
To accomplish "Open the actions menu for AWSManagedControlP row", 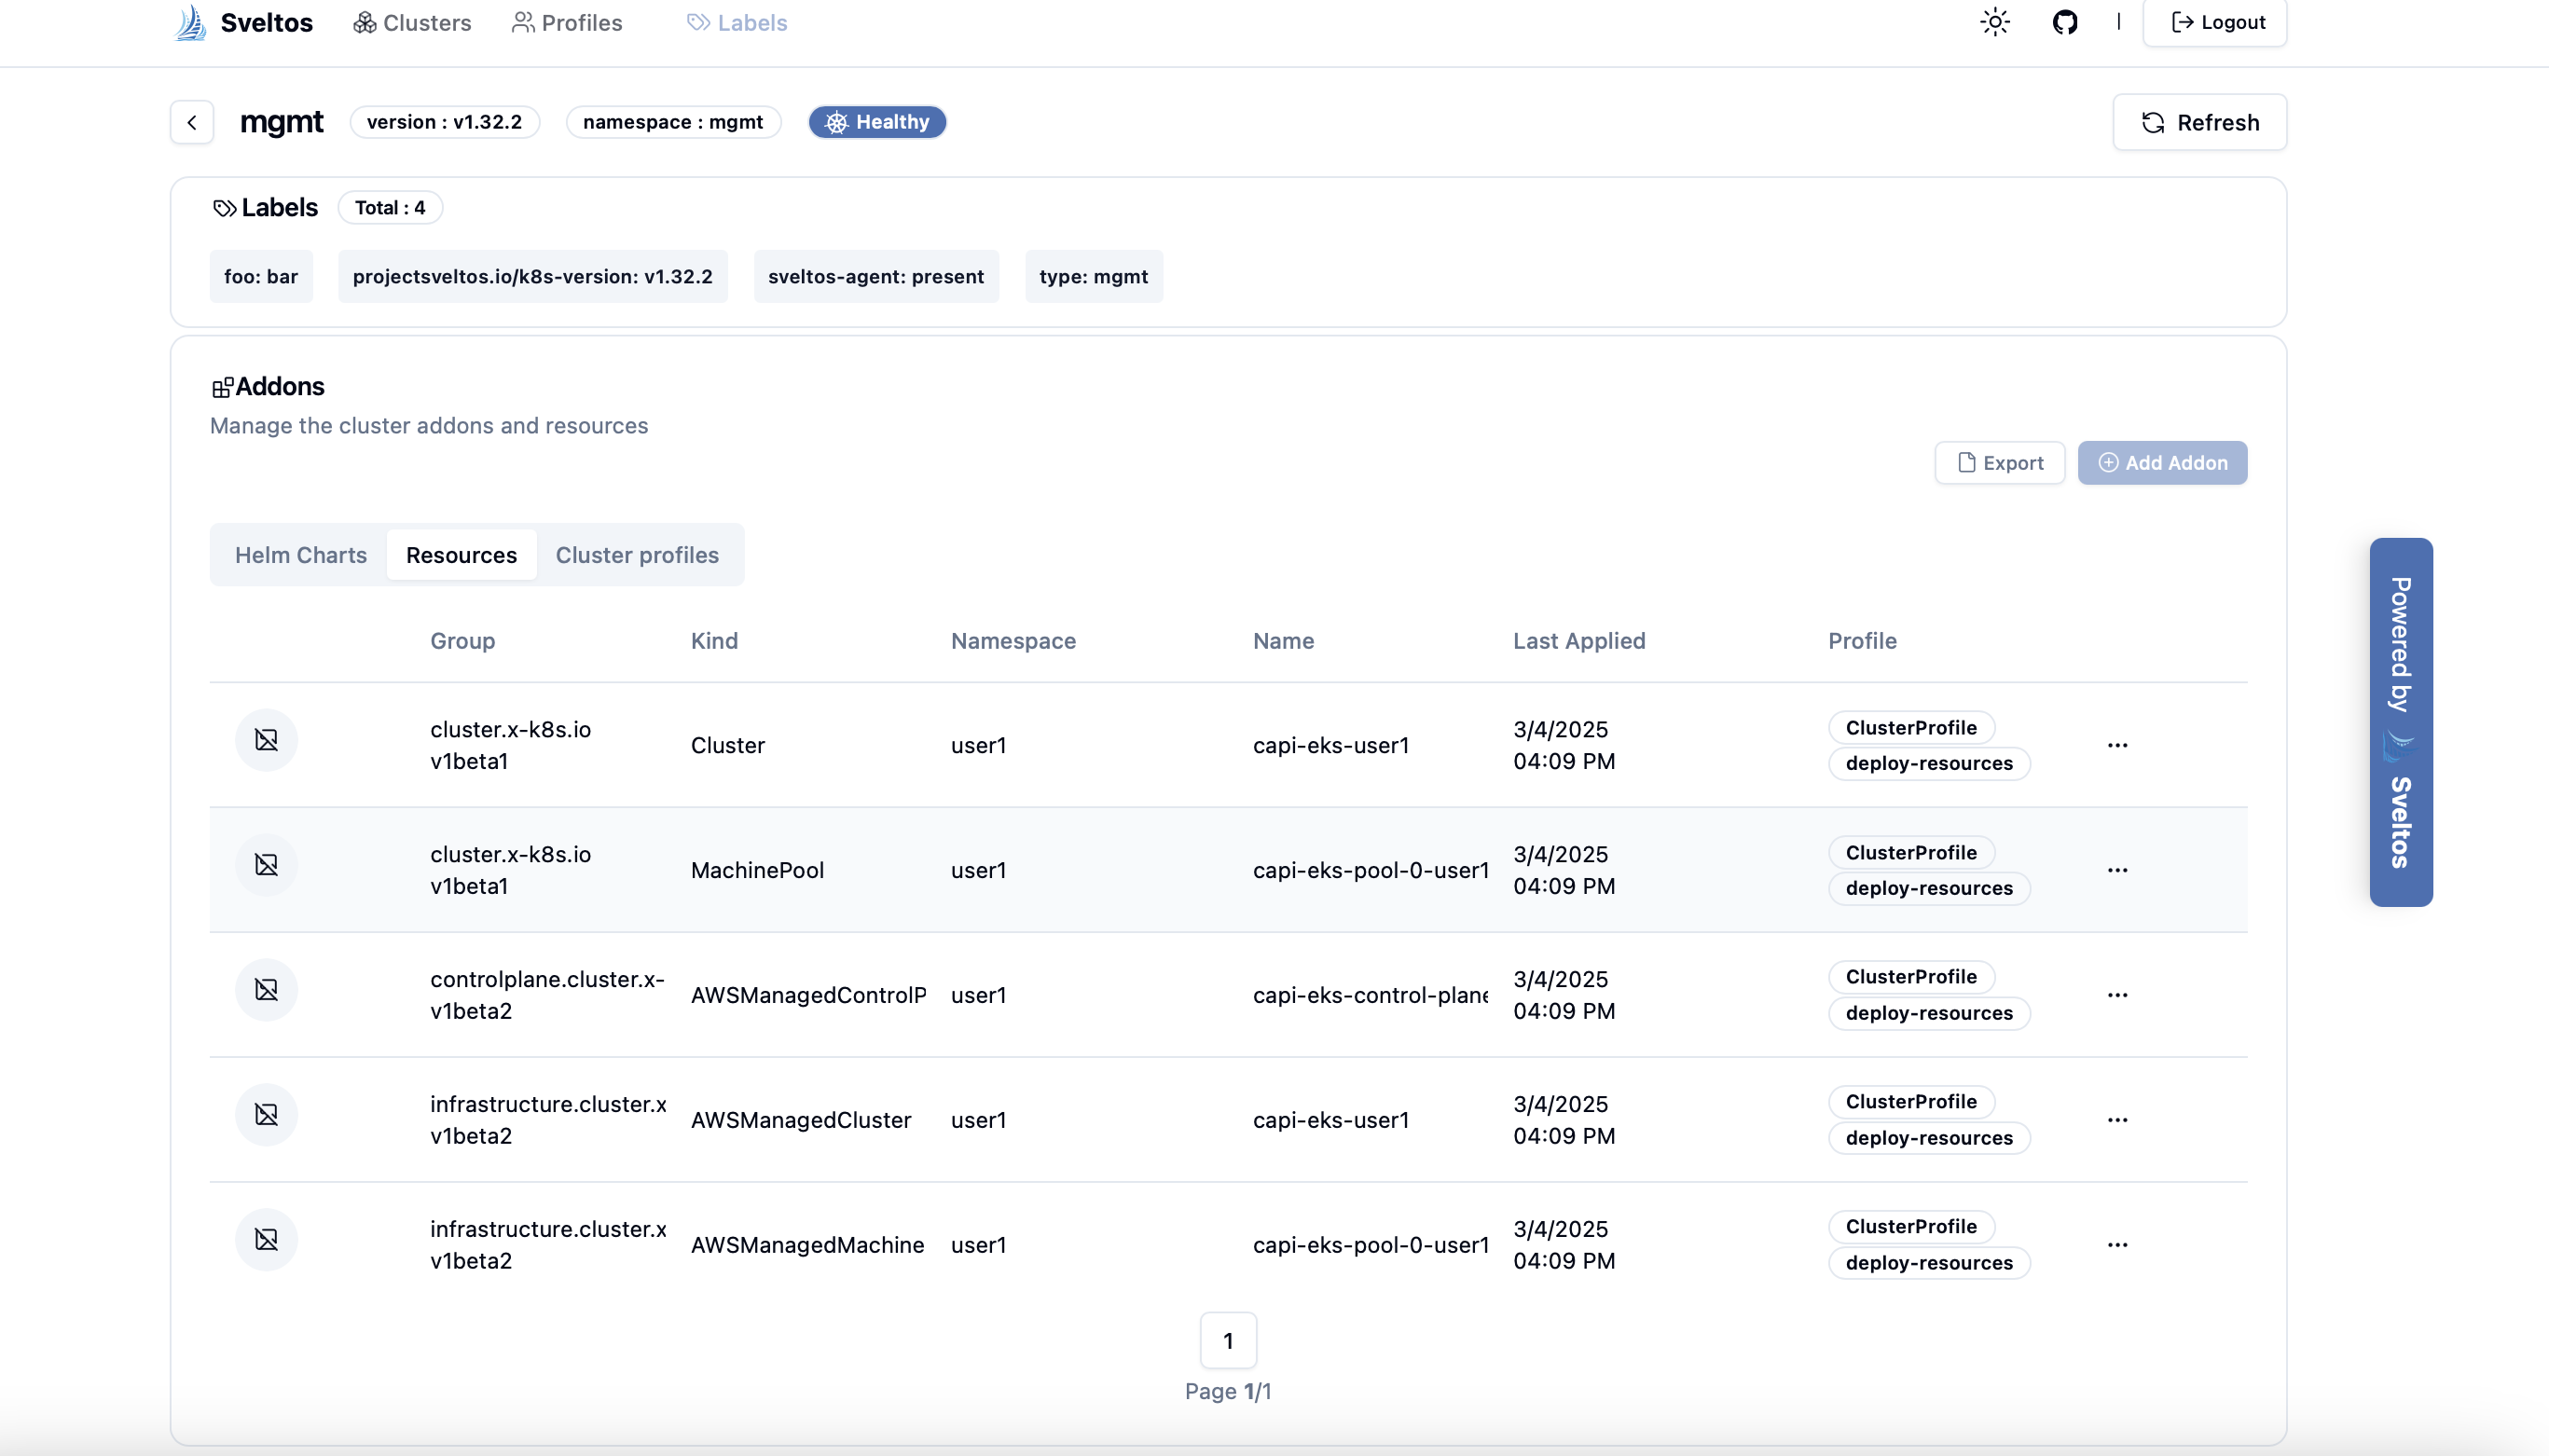I will point(2118,994).
